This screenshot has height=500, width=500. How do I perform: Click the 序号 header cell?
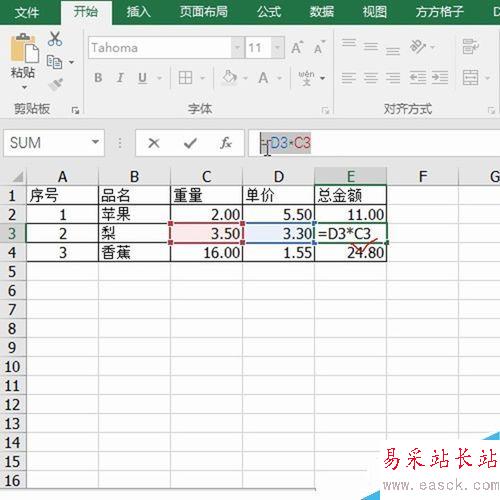62,195
